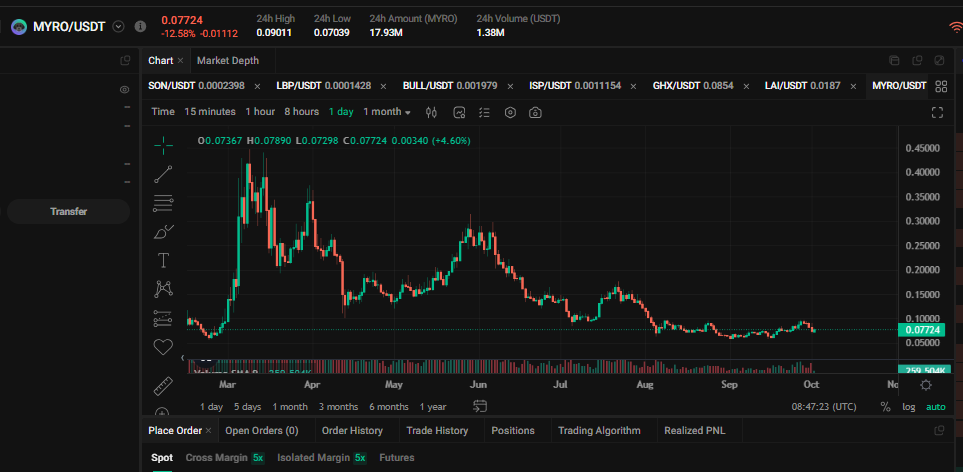Close the Chart tab
Viewport: 963px width, 472px height.
click(x=180, y=60)
